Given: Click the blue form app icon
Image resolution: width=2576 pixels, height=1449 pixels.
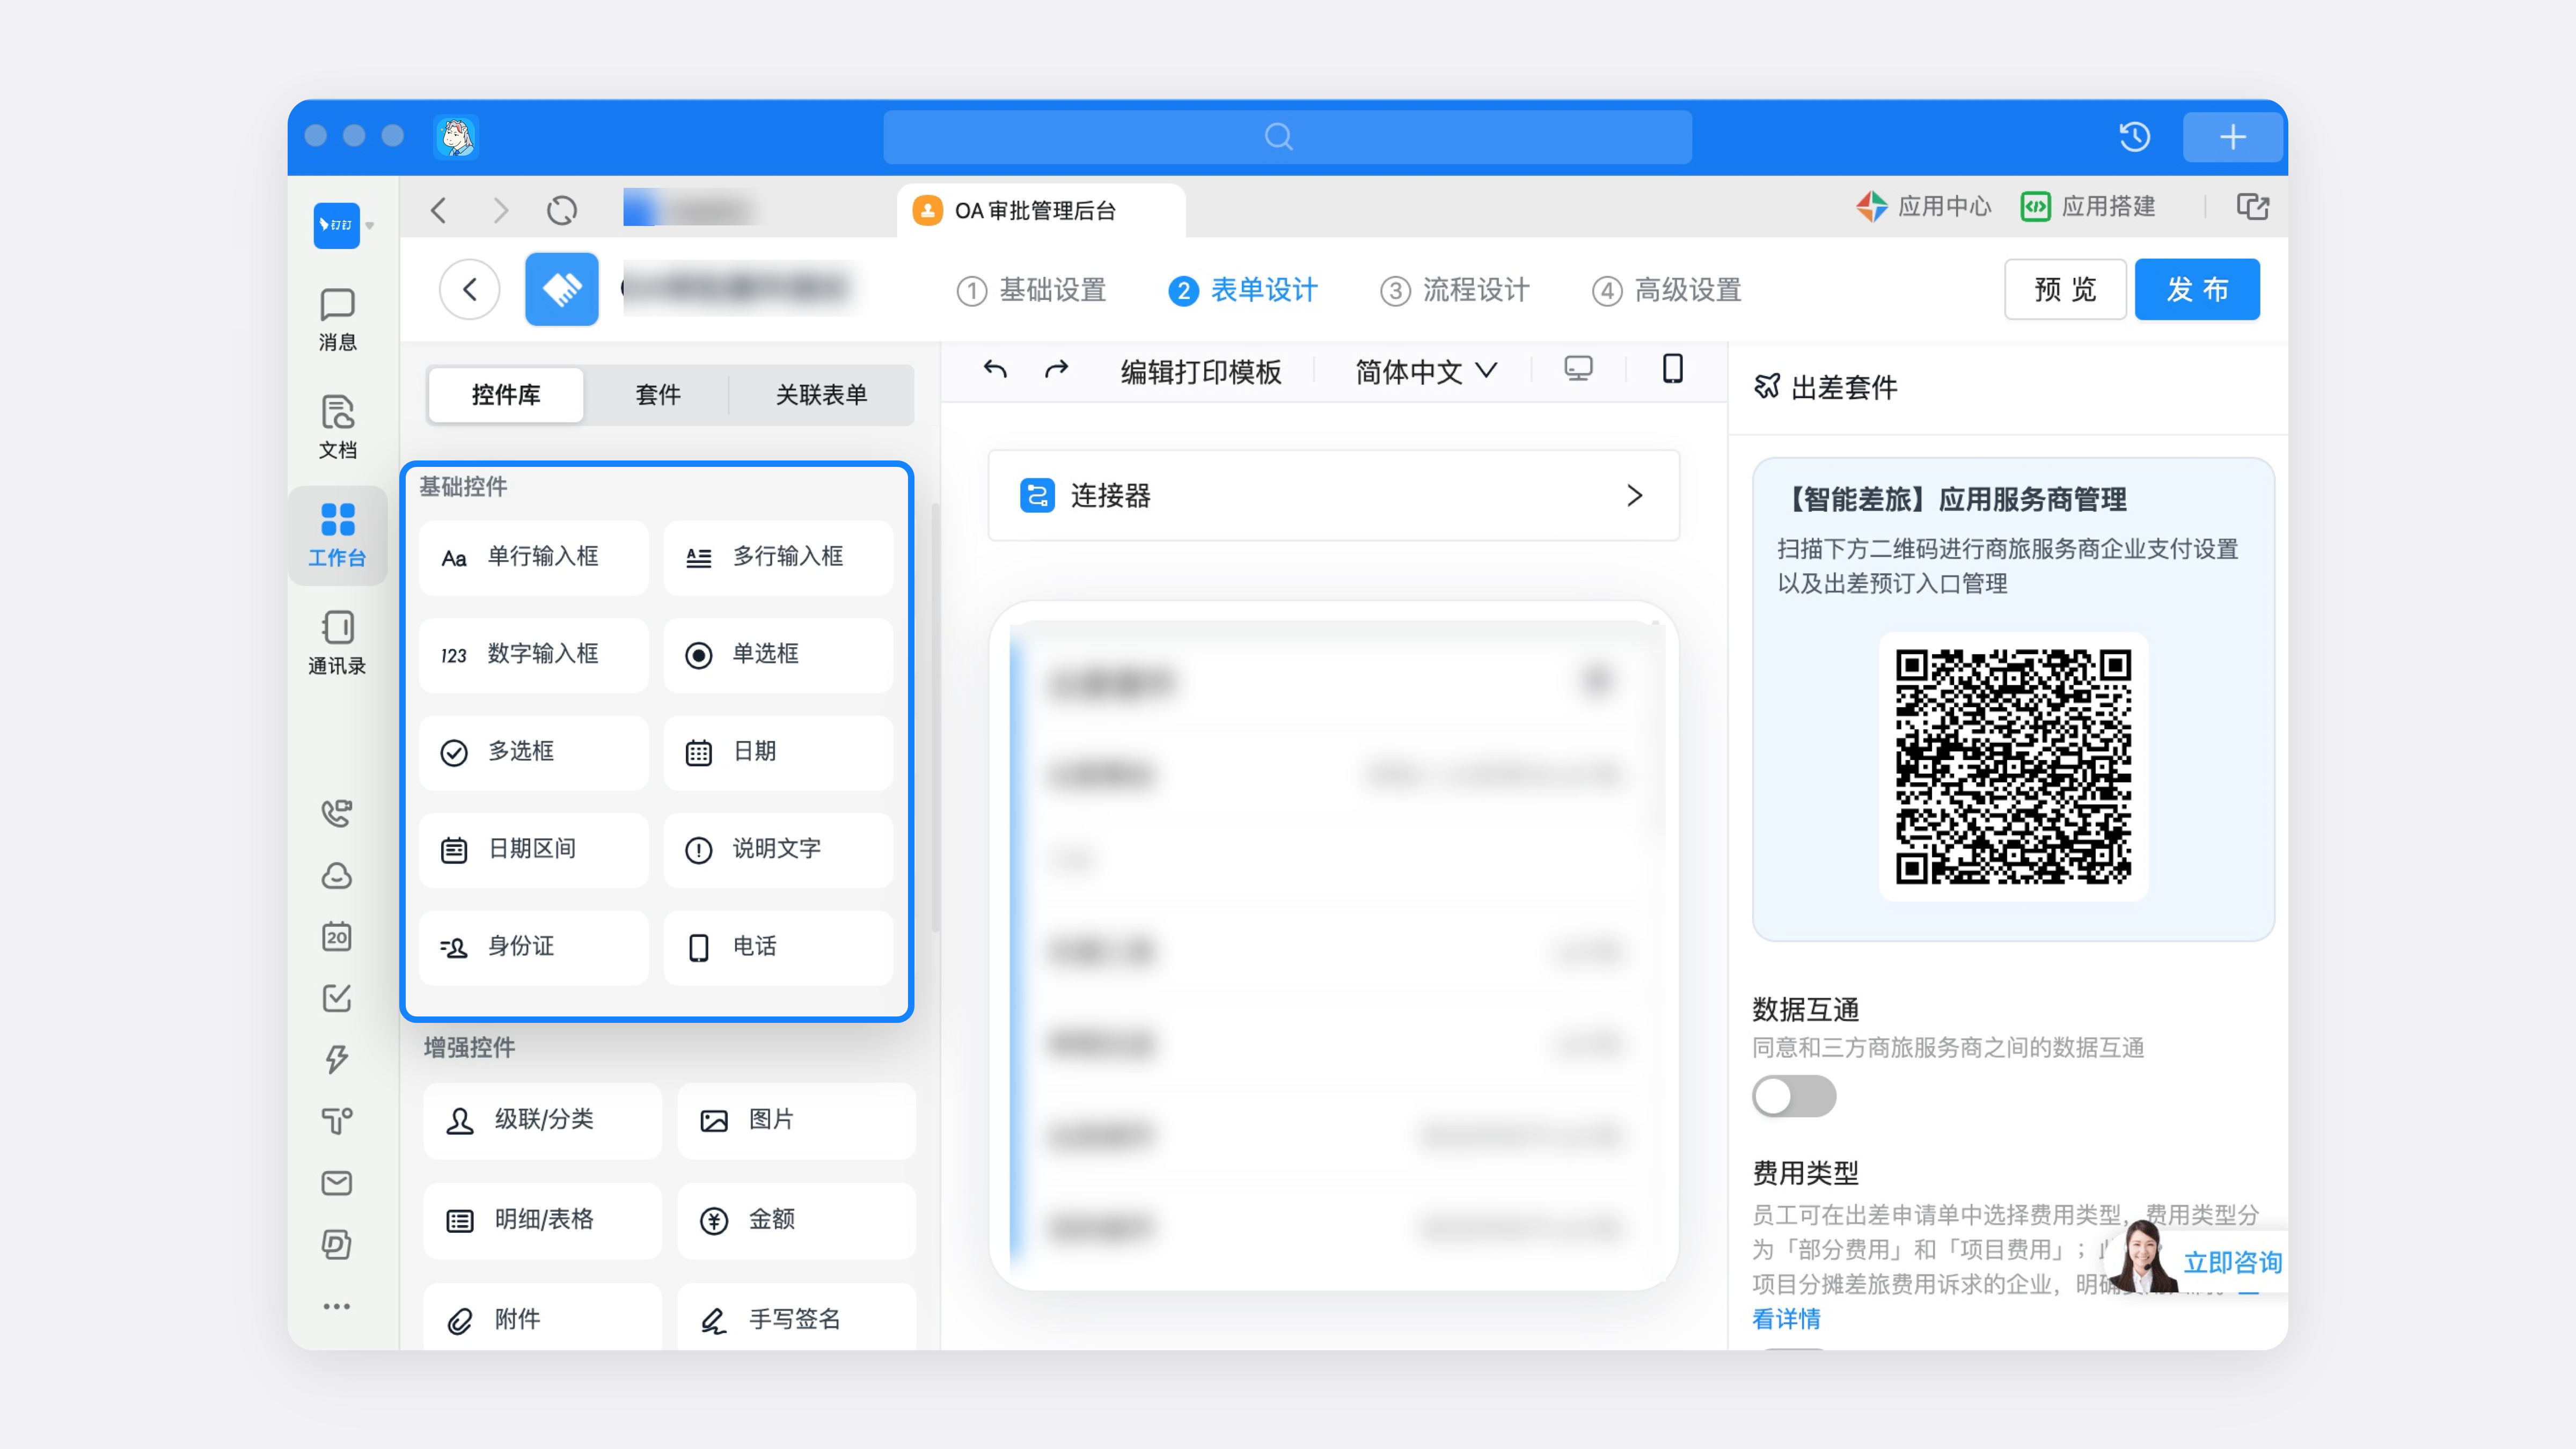Looking at the screenshot, I should click(561, 289).
